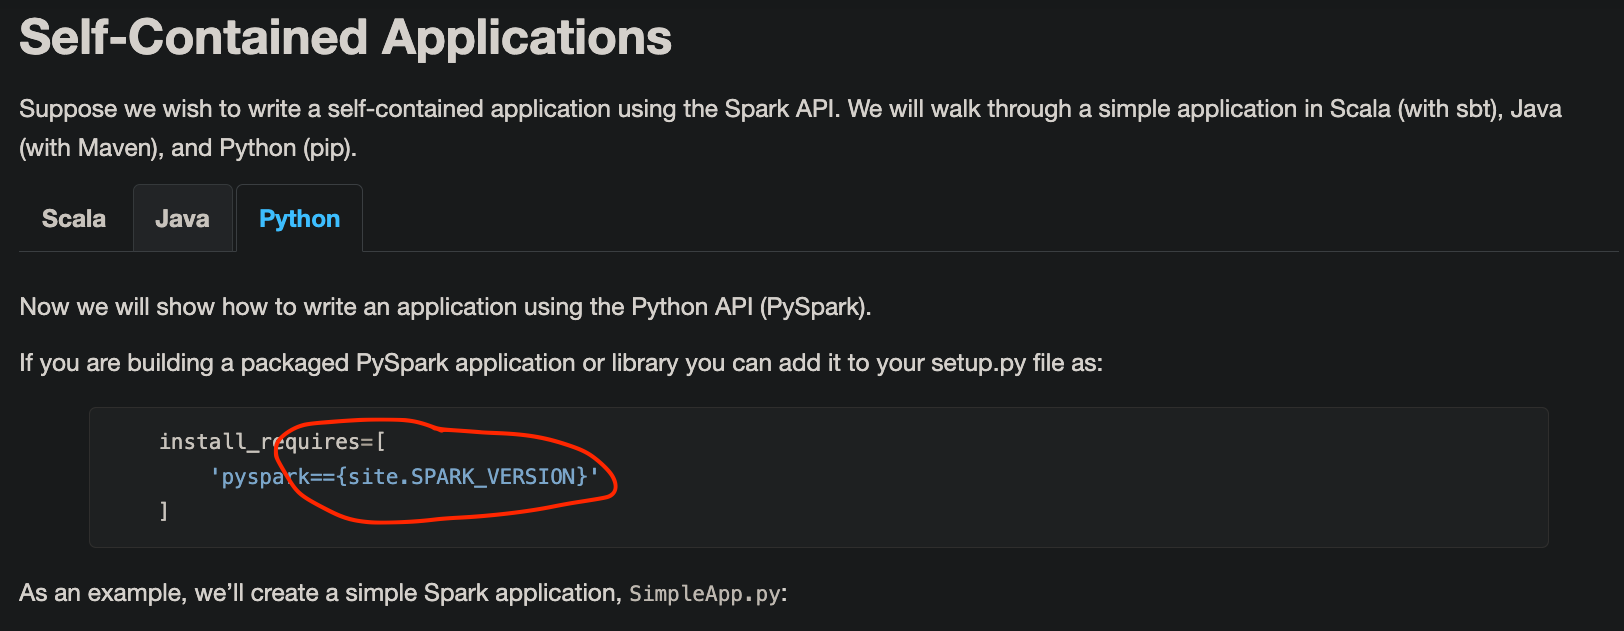Switch to the Scala tab
1624x631 pixels.
tap(74, 218)
